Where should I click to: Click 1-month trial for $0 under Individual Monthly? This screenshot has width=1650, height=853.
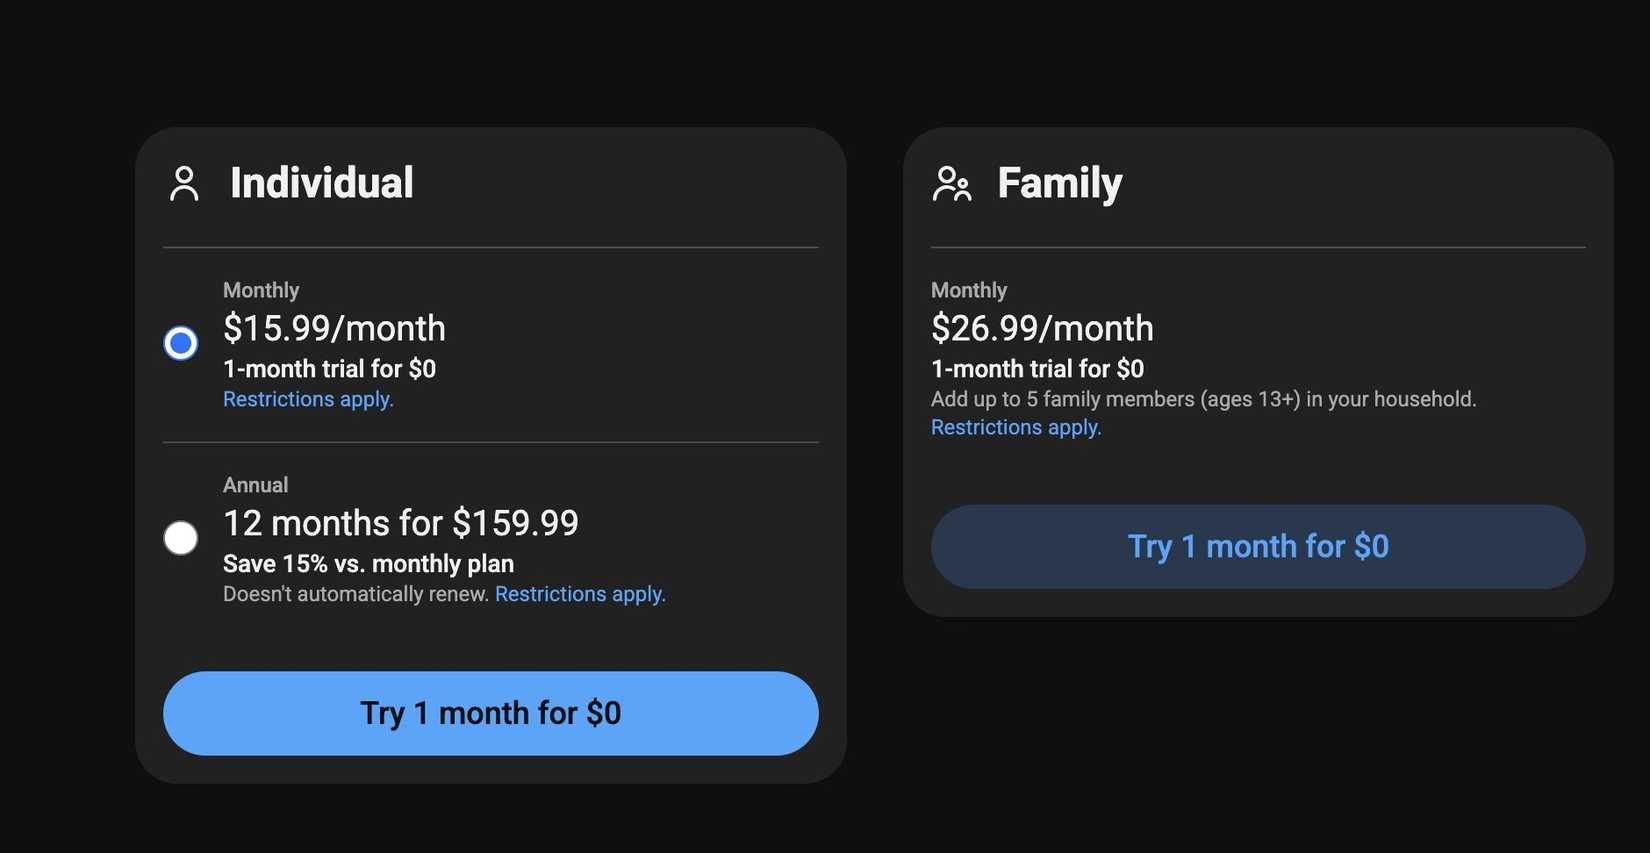point(329,368)
